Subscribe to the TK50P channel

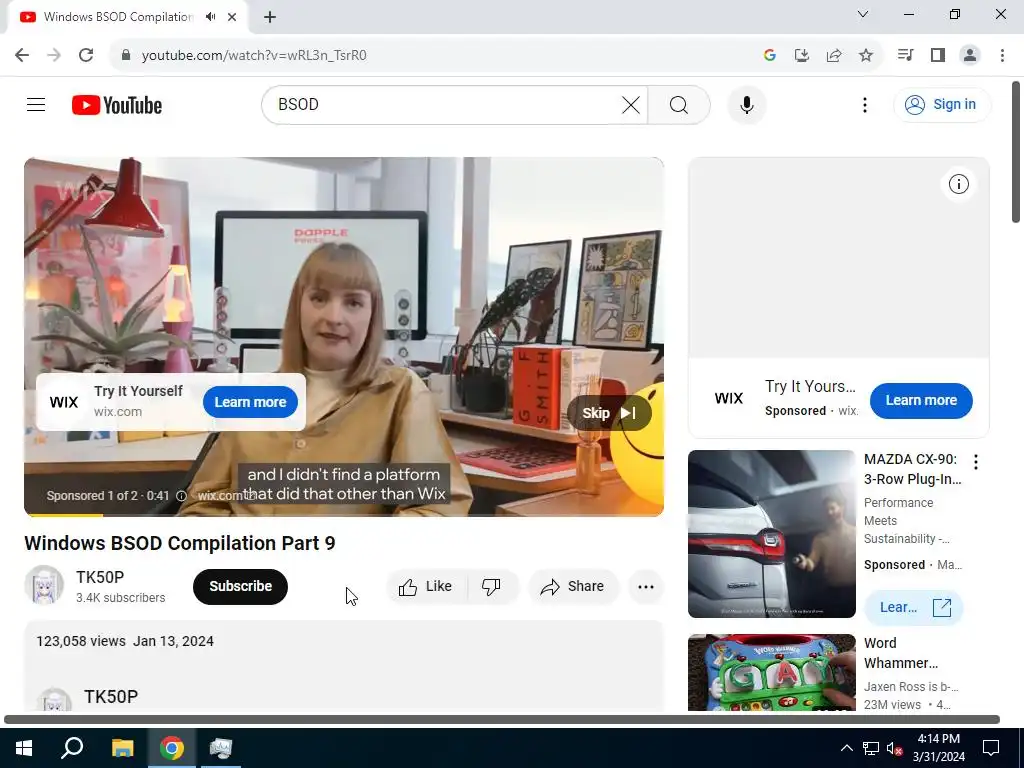coord(240,586)
